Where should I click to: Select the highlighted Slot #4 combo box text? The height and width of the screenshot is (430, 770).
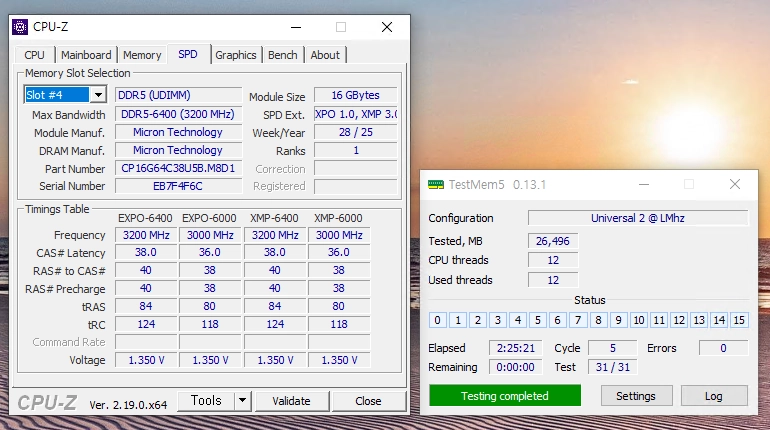tap(56, 95)
